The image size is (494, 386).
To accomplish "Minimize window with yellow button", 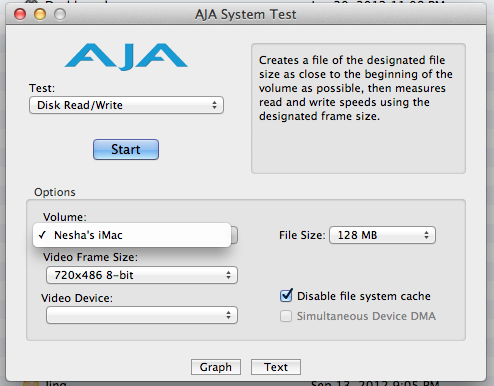I will [x=40, y=14].
